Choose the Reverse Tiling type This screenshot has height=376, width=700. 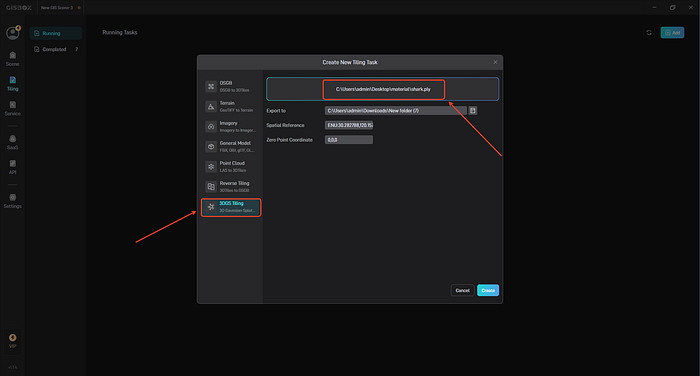tap(231, 187)
